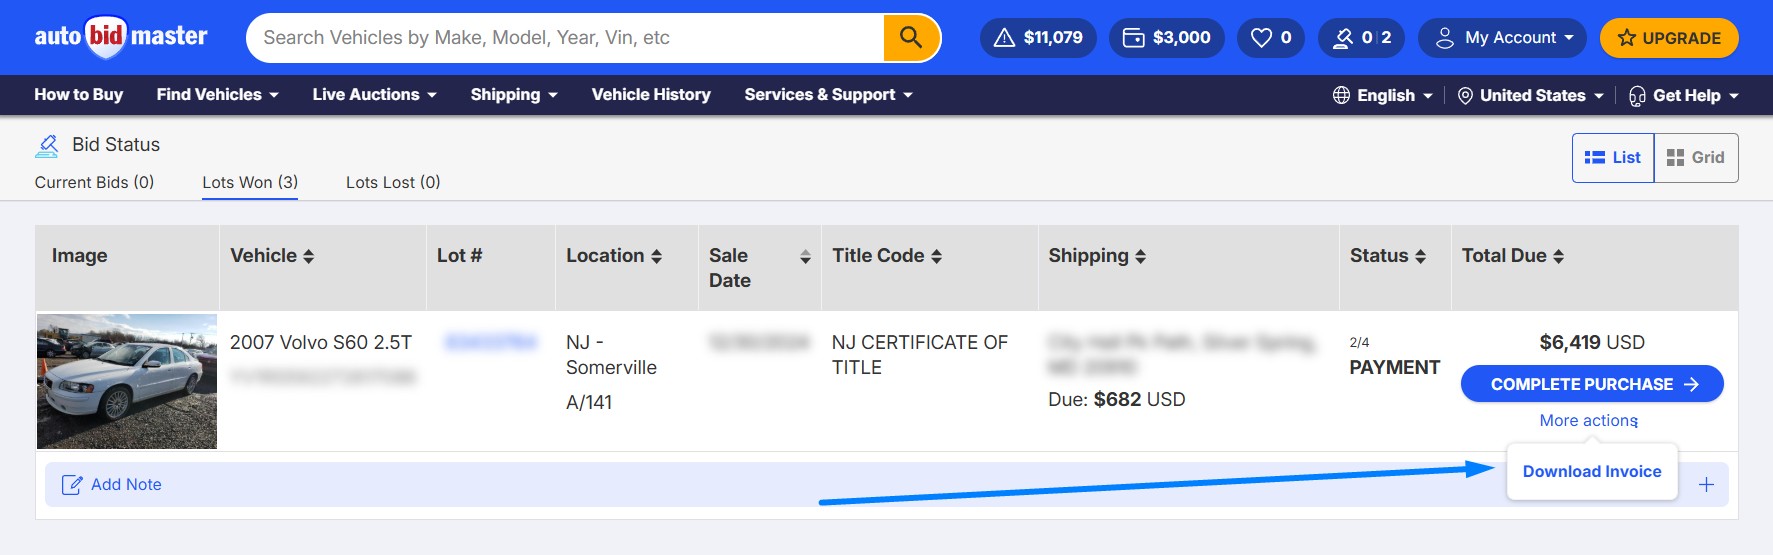Screen dimensions: 1773x555
Task: Expand the English language selector
Action: click(x=1384, y=96)
